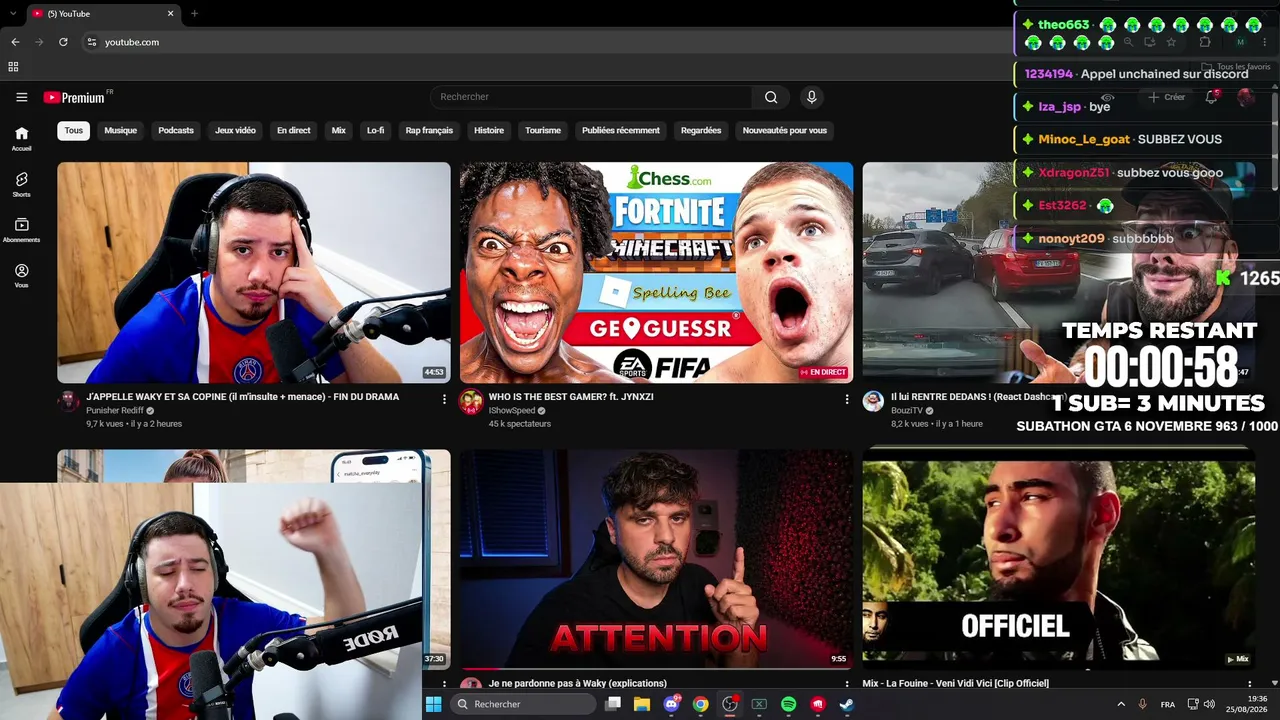
Task: Open Discord from the taskbar
Action: tap(671, 704)
